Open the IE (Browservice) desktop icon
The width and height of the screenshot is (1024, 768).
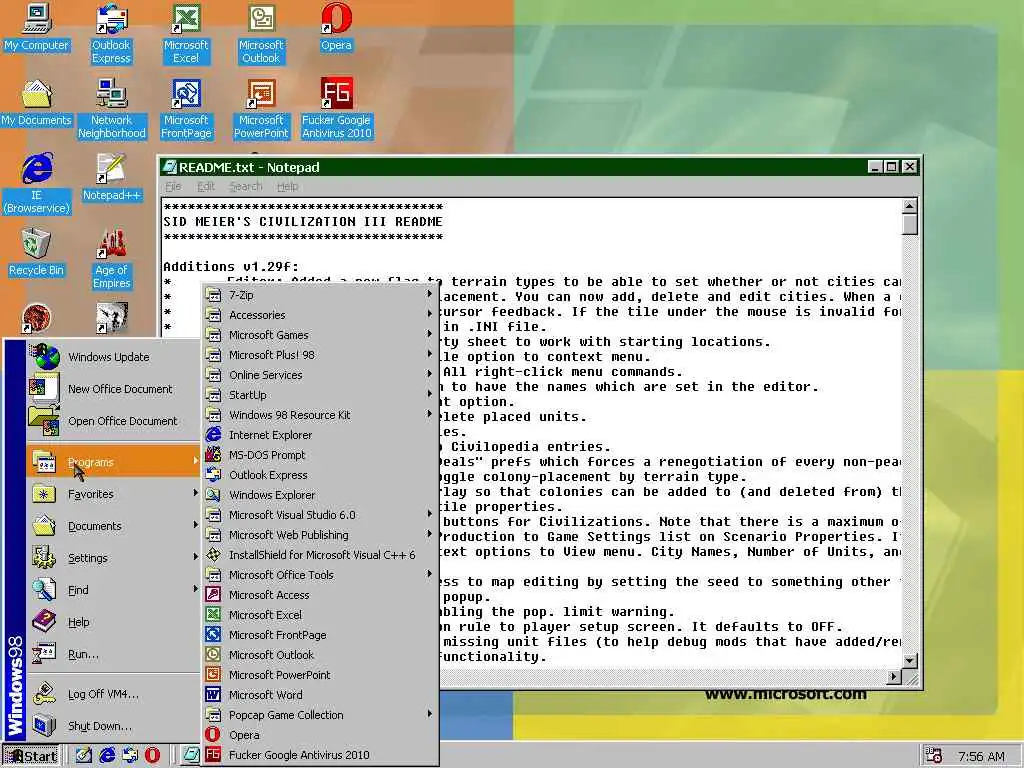[37, 184]
